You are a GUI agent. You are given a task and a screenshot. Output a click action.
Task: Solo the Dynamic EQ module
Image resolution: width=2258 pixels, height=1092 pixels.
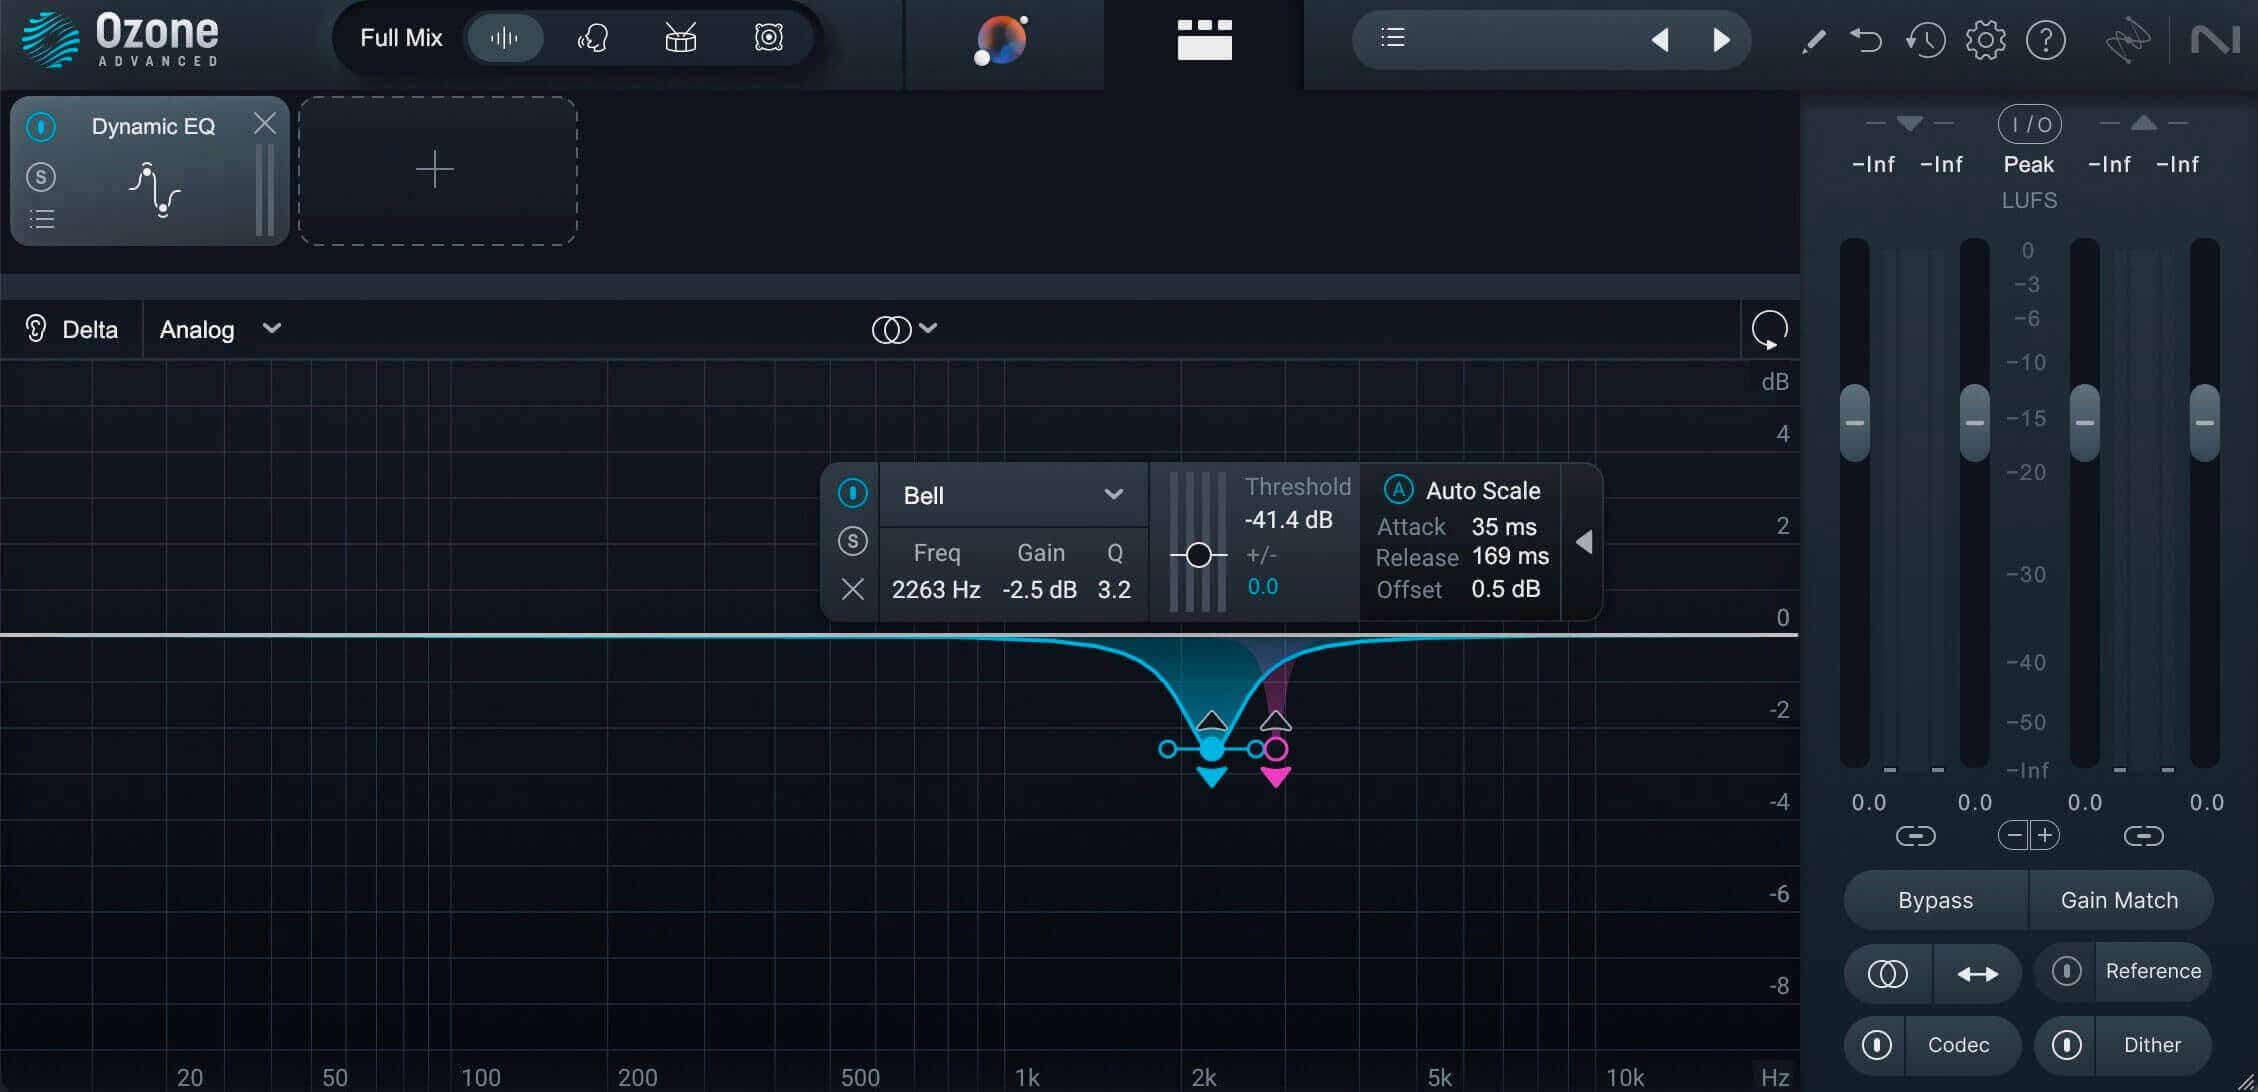click(41, 177)
